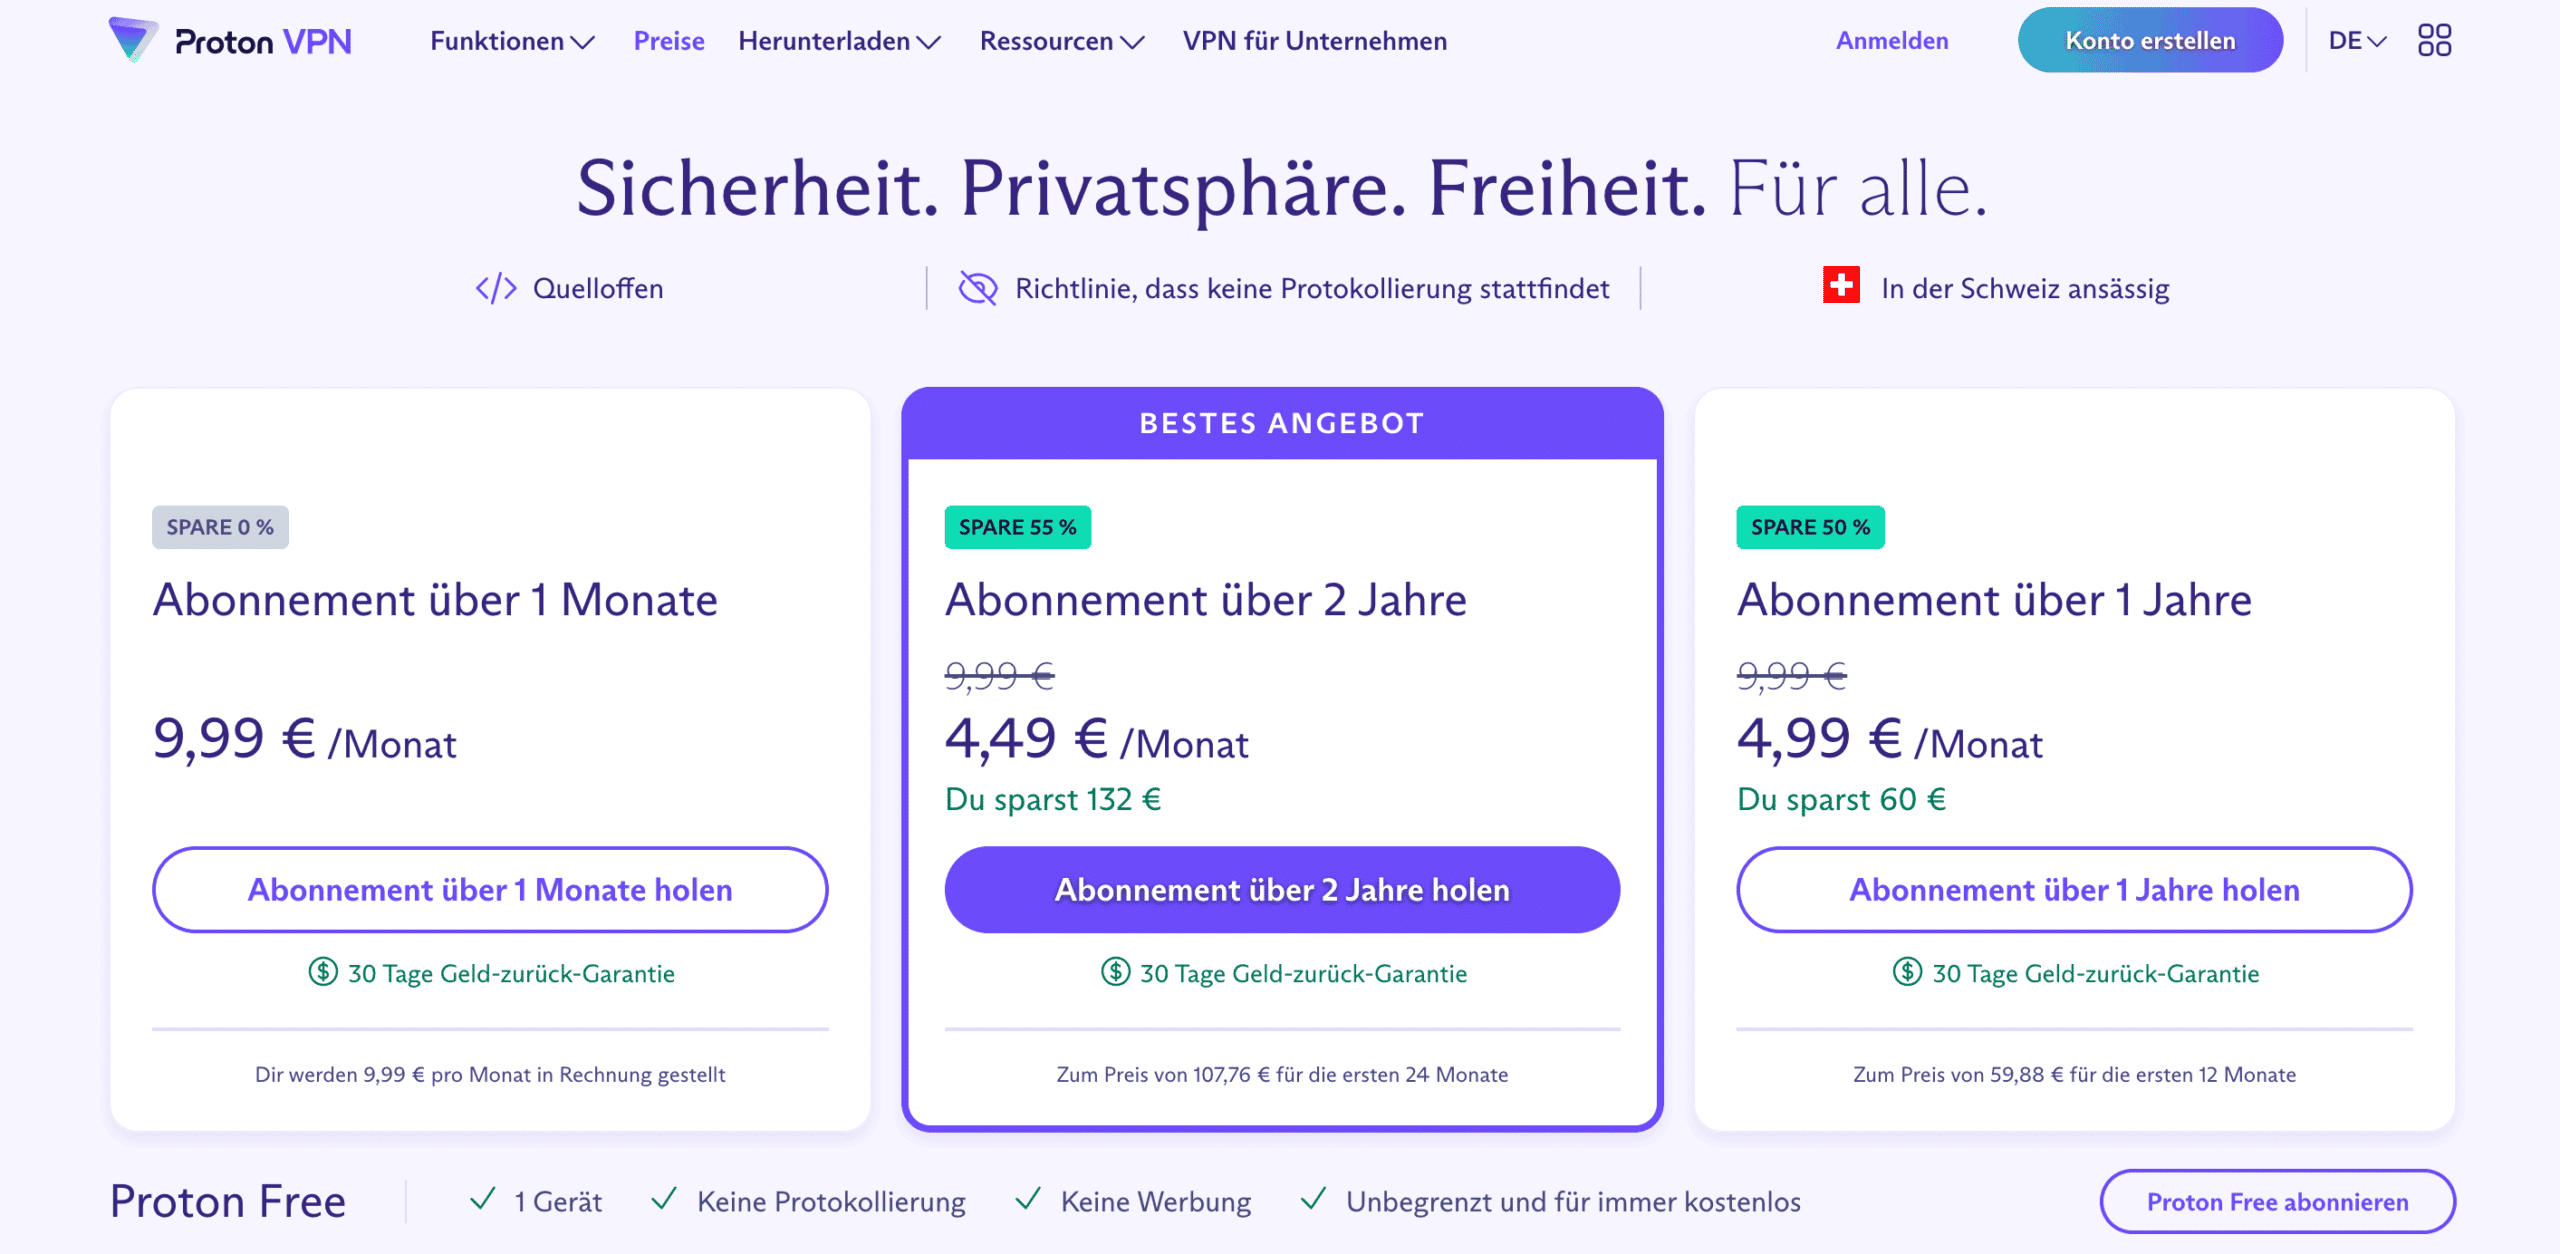The width and height of the screenshot is (2560, 1254).
Task: Click money-back icon under 1 Monate plan
Action: click(x=322, y=972)
